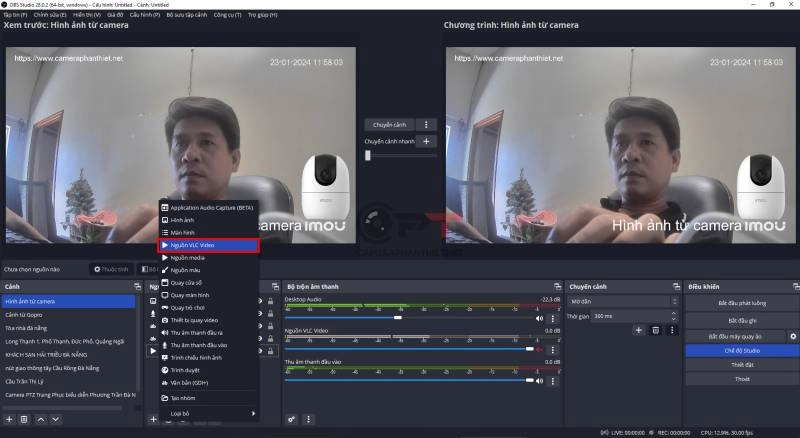Open Thu âm thanh đầu vào three-dot options
The width and height of the screenshot is (800, 438).
tap(553, 381)
